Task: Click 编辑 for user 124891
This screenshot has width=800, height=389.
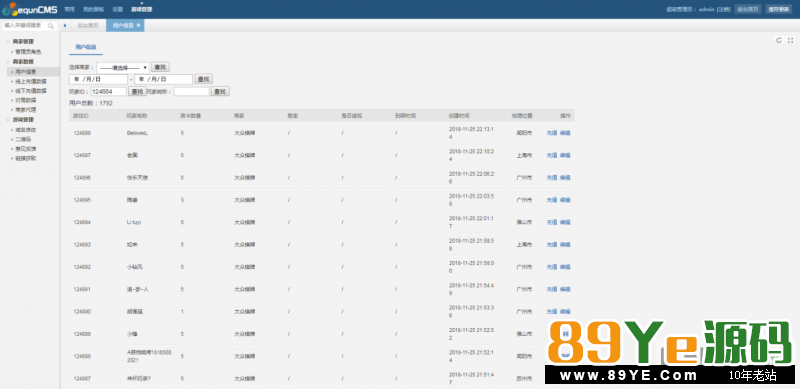Action: click(x=565, y=289)
